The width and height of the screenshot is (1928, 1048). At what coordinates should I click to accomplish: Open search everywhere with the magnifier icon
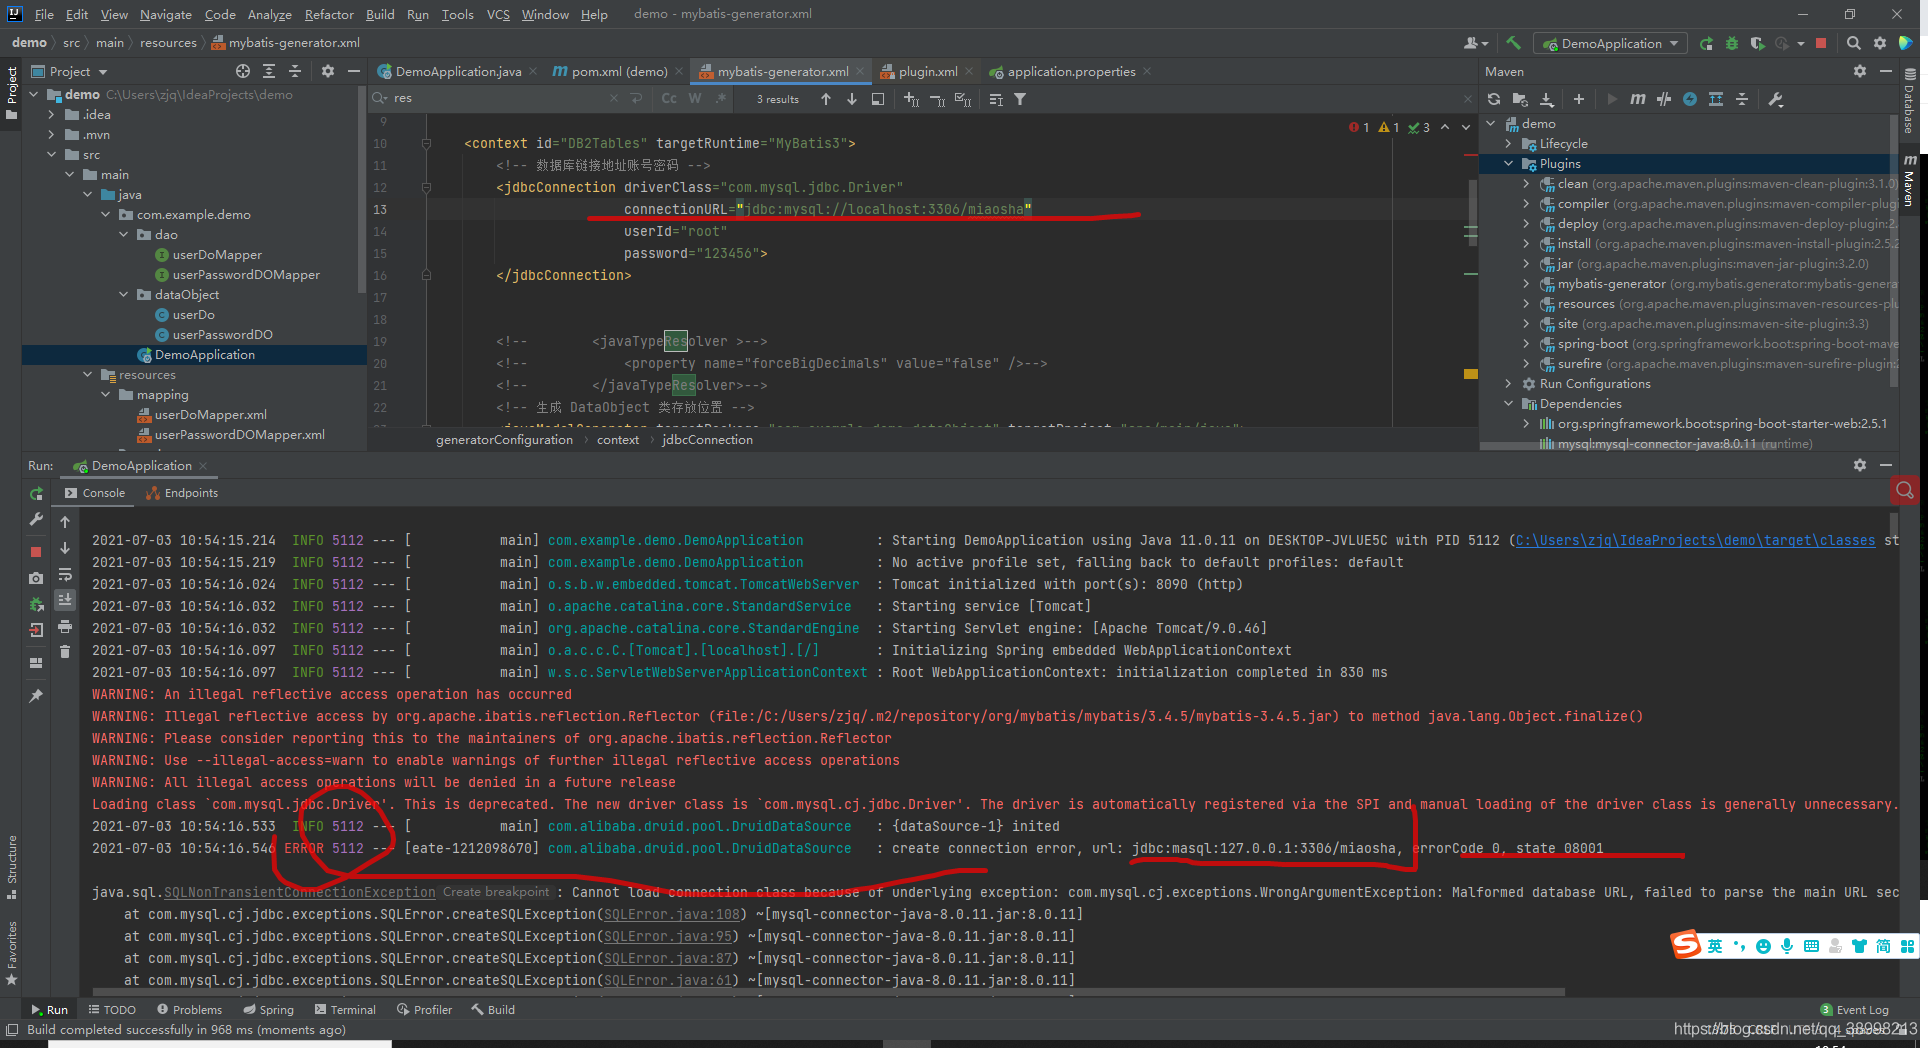tap(1853, 43)
